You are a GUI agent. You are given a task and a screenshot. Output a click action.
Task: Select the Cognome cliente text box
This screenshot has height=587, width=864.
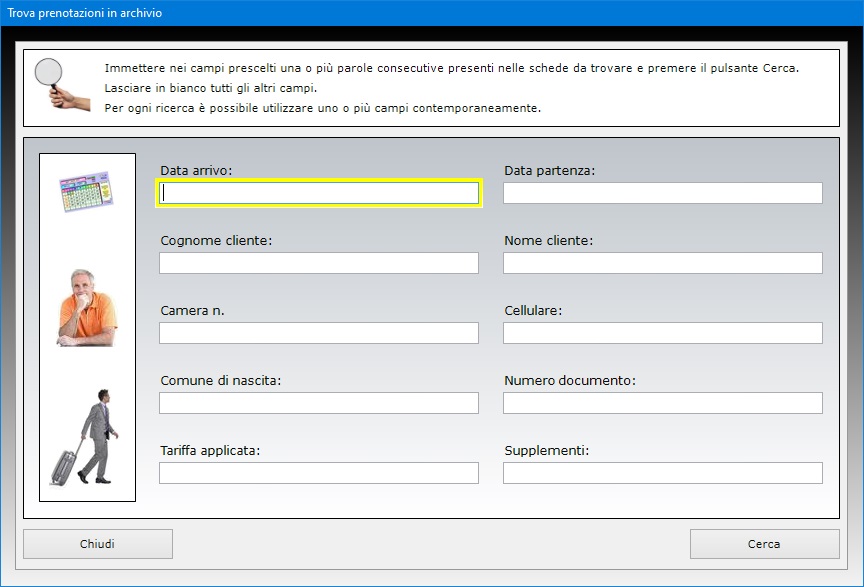tap(319, 263)
